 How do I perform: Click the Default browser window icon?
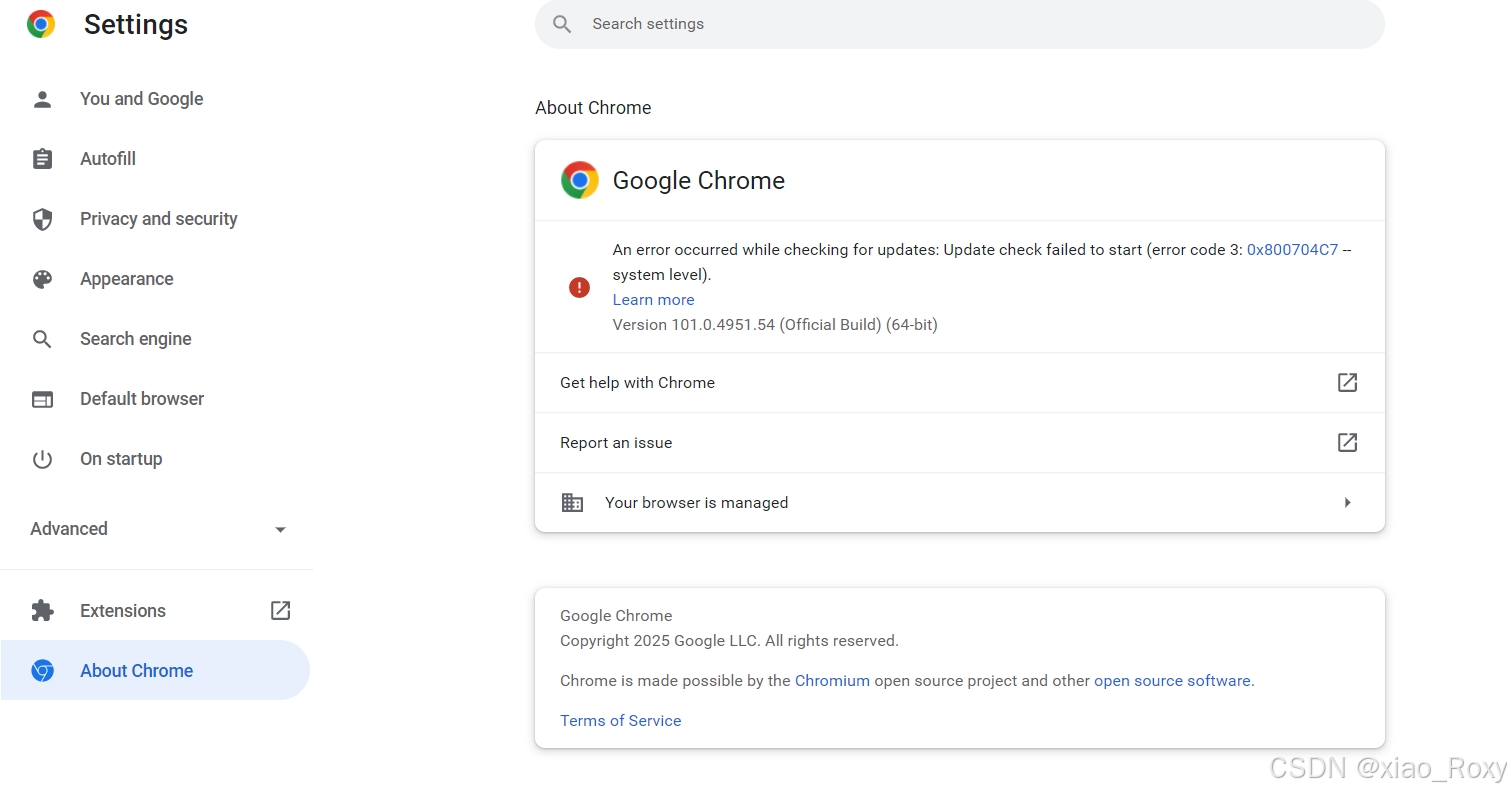pyautogui.click(x=42, y=399)
